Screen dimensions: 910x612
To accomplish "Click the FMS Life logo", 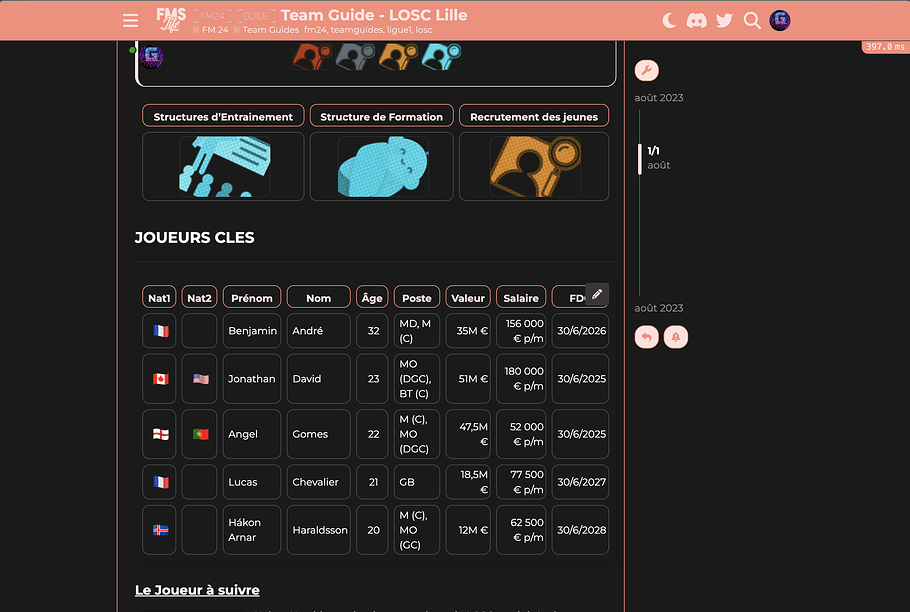I will [x=170, y=19].
